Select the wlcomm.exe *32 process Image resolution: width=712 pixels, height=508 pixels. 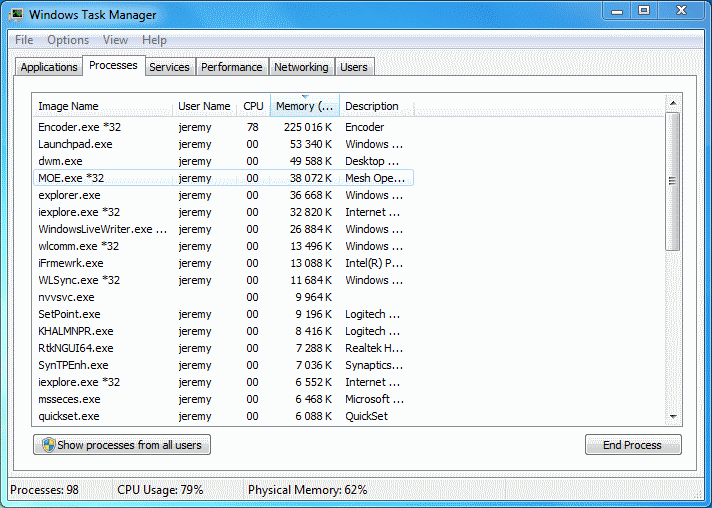pos(223,246)
